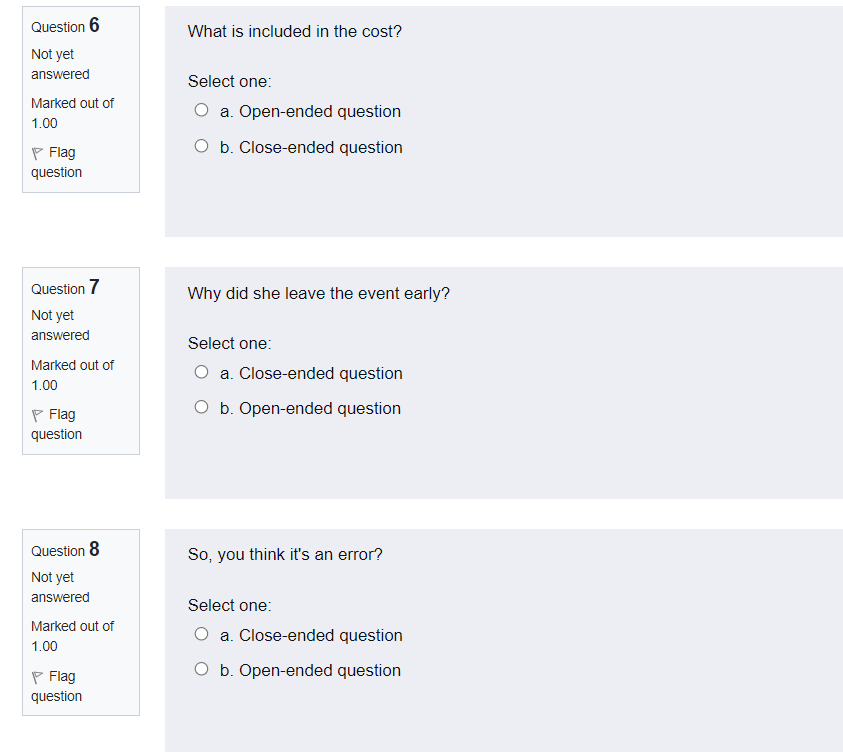Image resolution: width=843 pixels, height=752 pixels.
Task: Click the question text about leaving the event early
Action: [x=318, y=293]
